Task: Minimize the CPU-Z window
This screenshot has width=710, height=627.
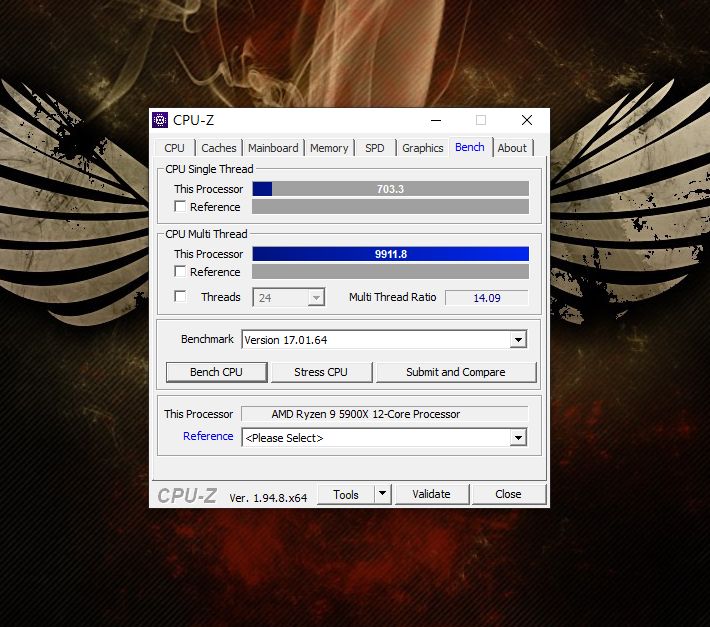Action: (x=436, y=120)
